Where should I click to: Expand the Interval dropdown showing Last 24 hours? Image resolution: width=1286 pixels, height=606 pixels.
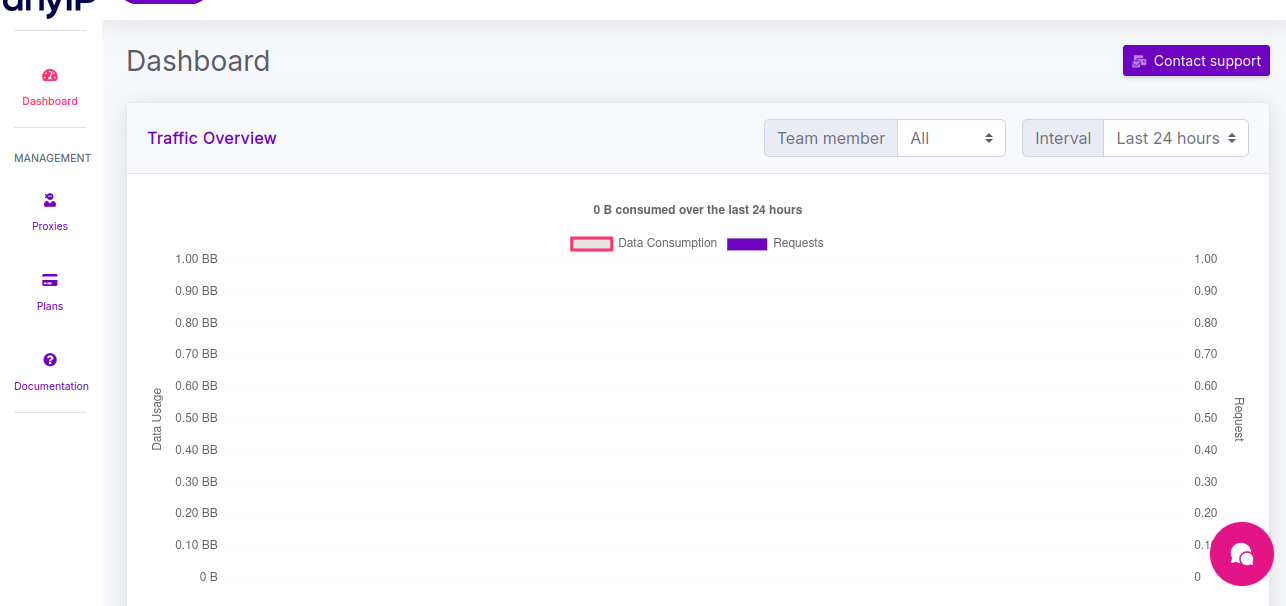pyautogui.click(x=1175, y=138)
